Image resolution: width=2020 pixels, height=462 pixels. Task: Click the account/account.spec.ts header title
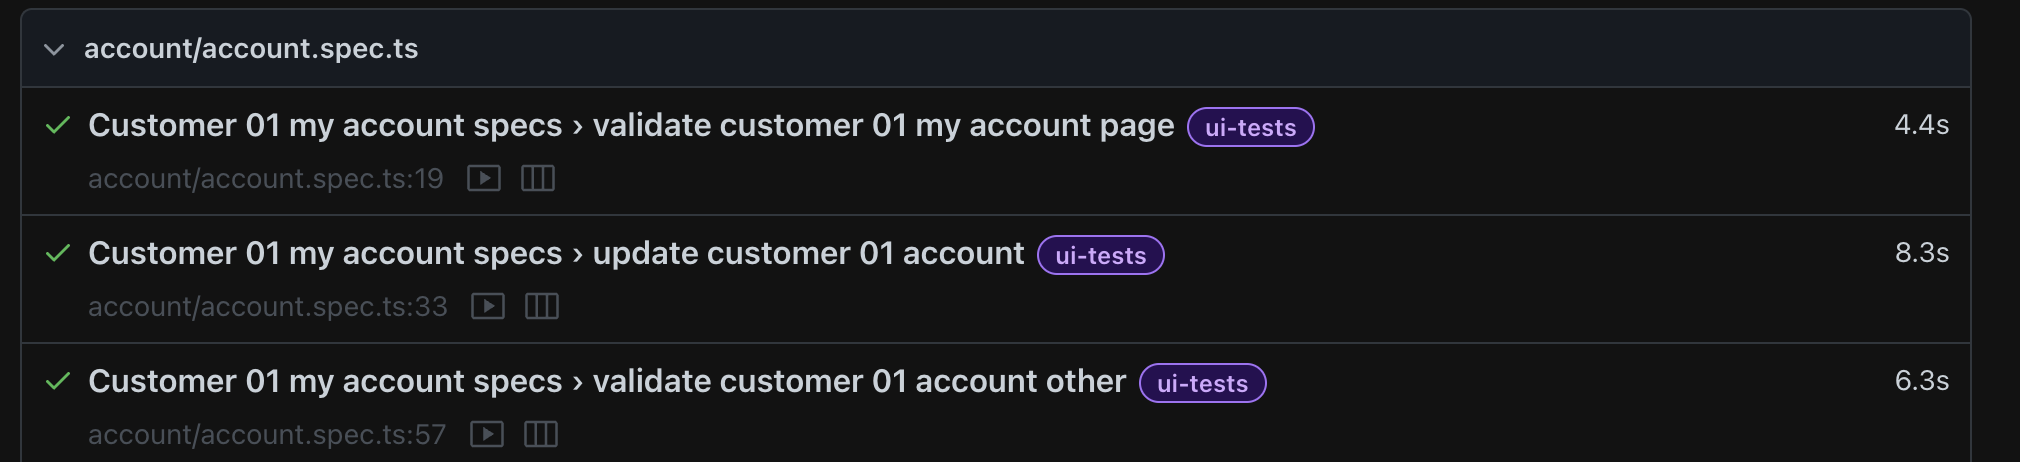(251, 49)
